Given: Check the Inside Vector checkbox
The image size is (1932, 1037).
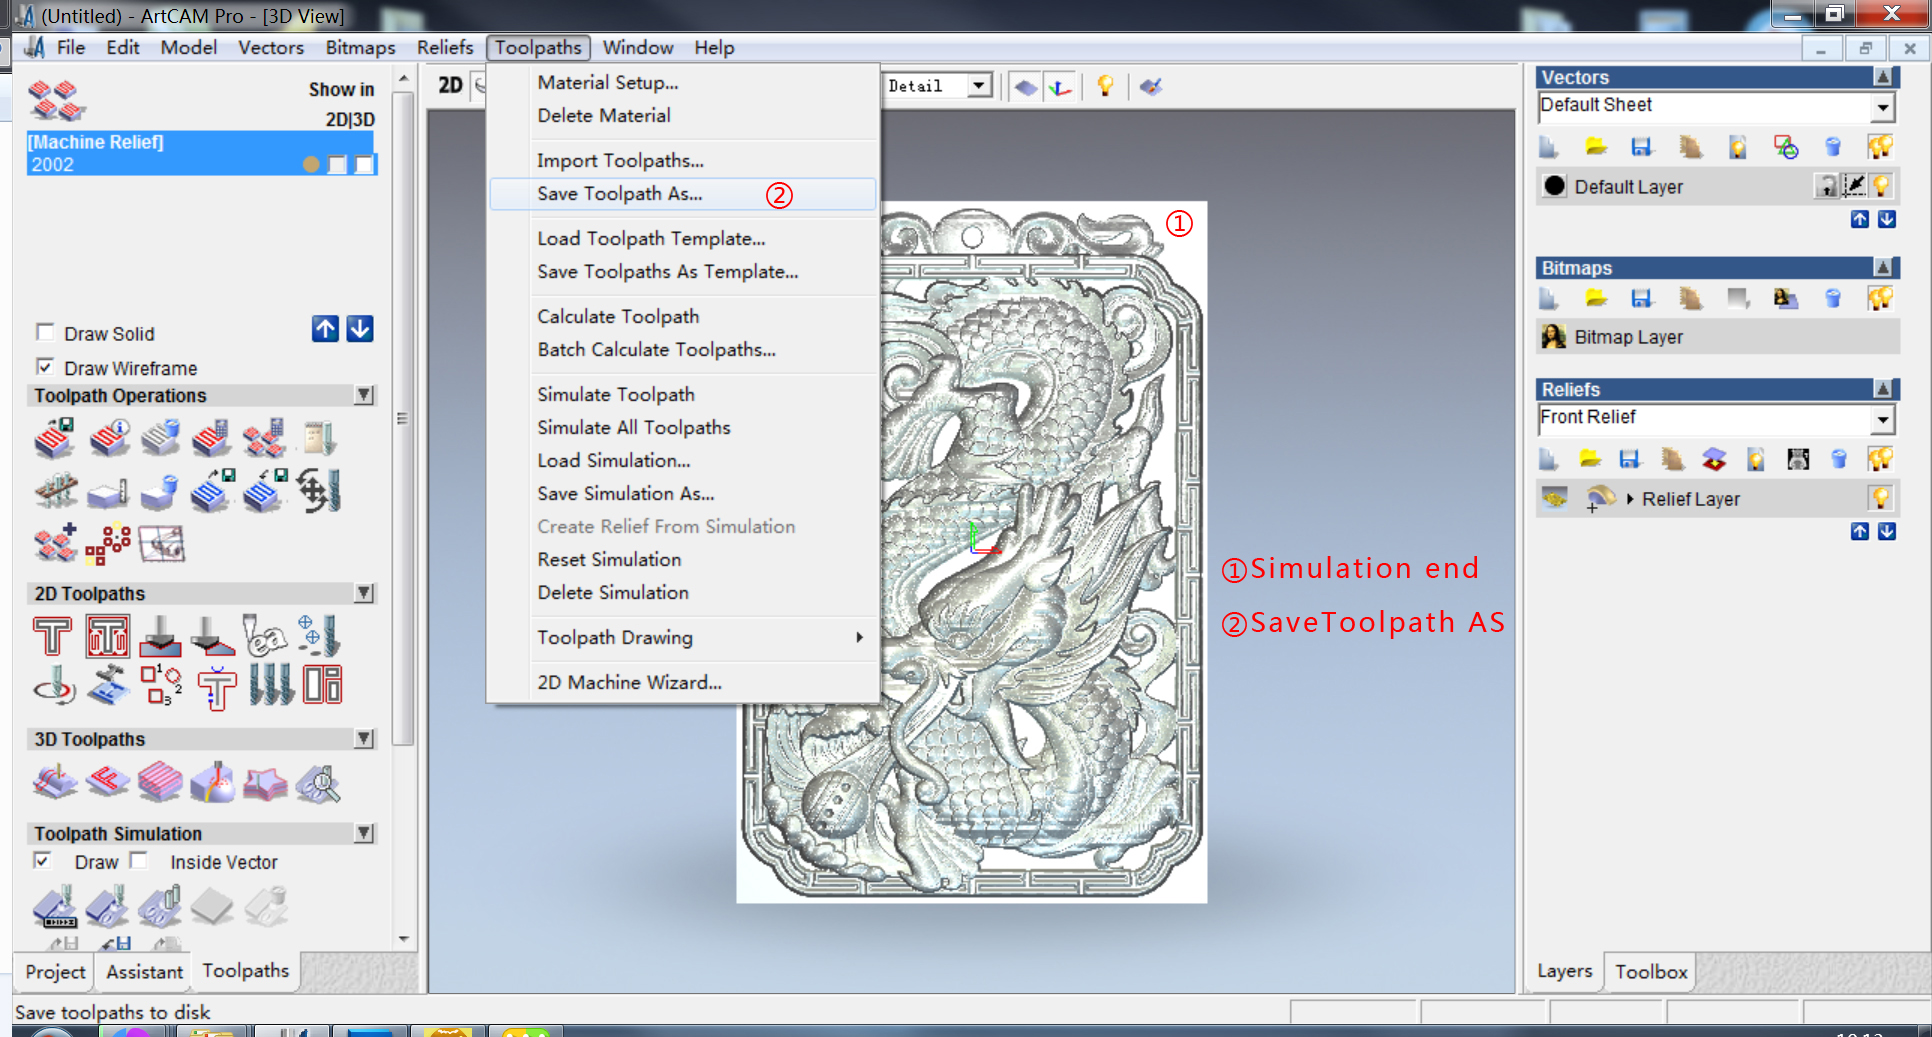Looking at the screenshot, I should [139, 860].
